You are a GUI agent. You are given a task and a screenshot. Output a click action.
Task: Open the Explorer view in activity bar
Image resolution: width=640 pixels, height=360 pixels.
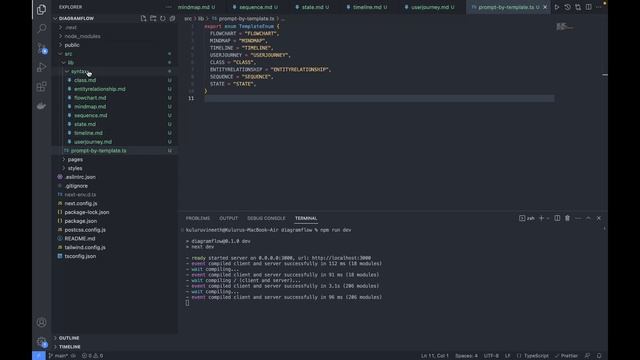coord(41,9)
